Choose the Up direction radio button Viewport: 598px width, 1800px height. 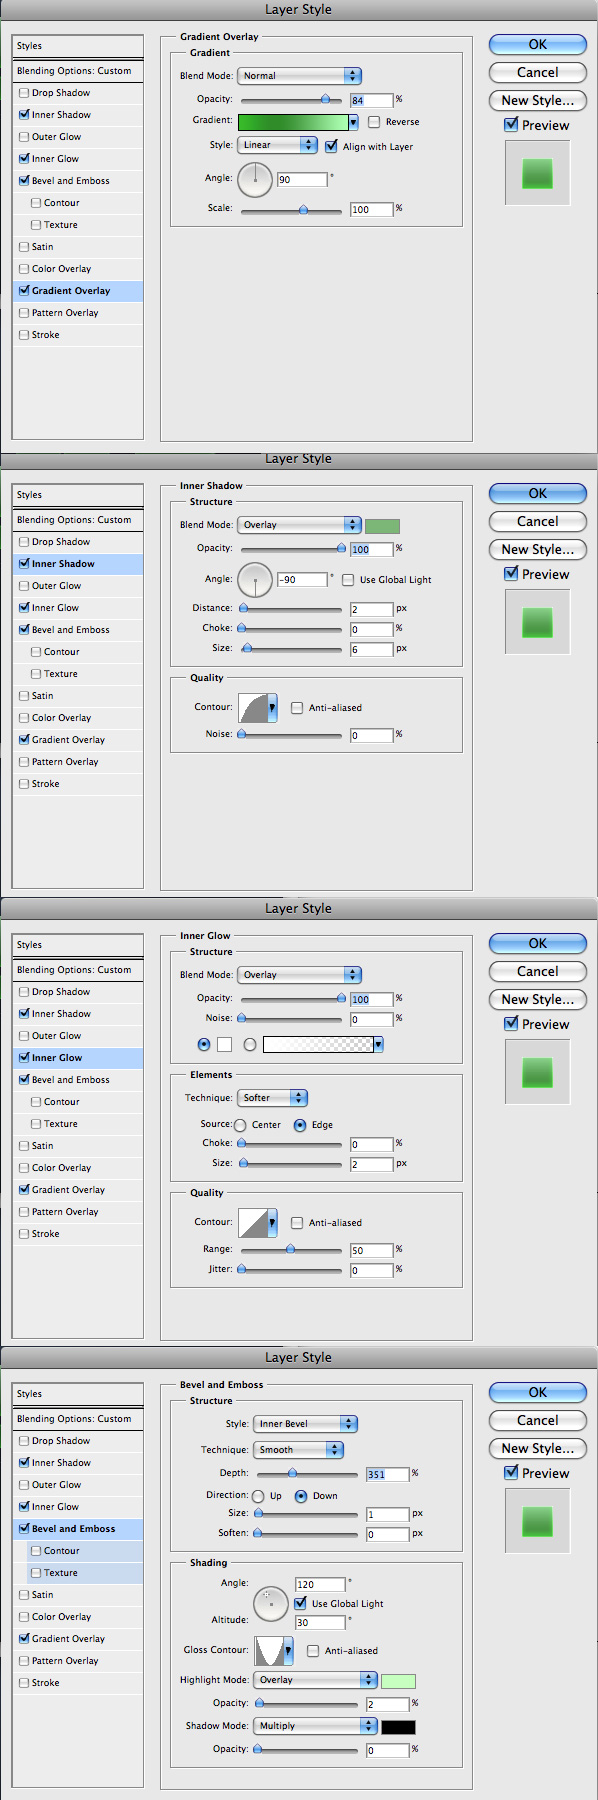(258, 1496)
